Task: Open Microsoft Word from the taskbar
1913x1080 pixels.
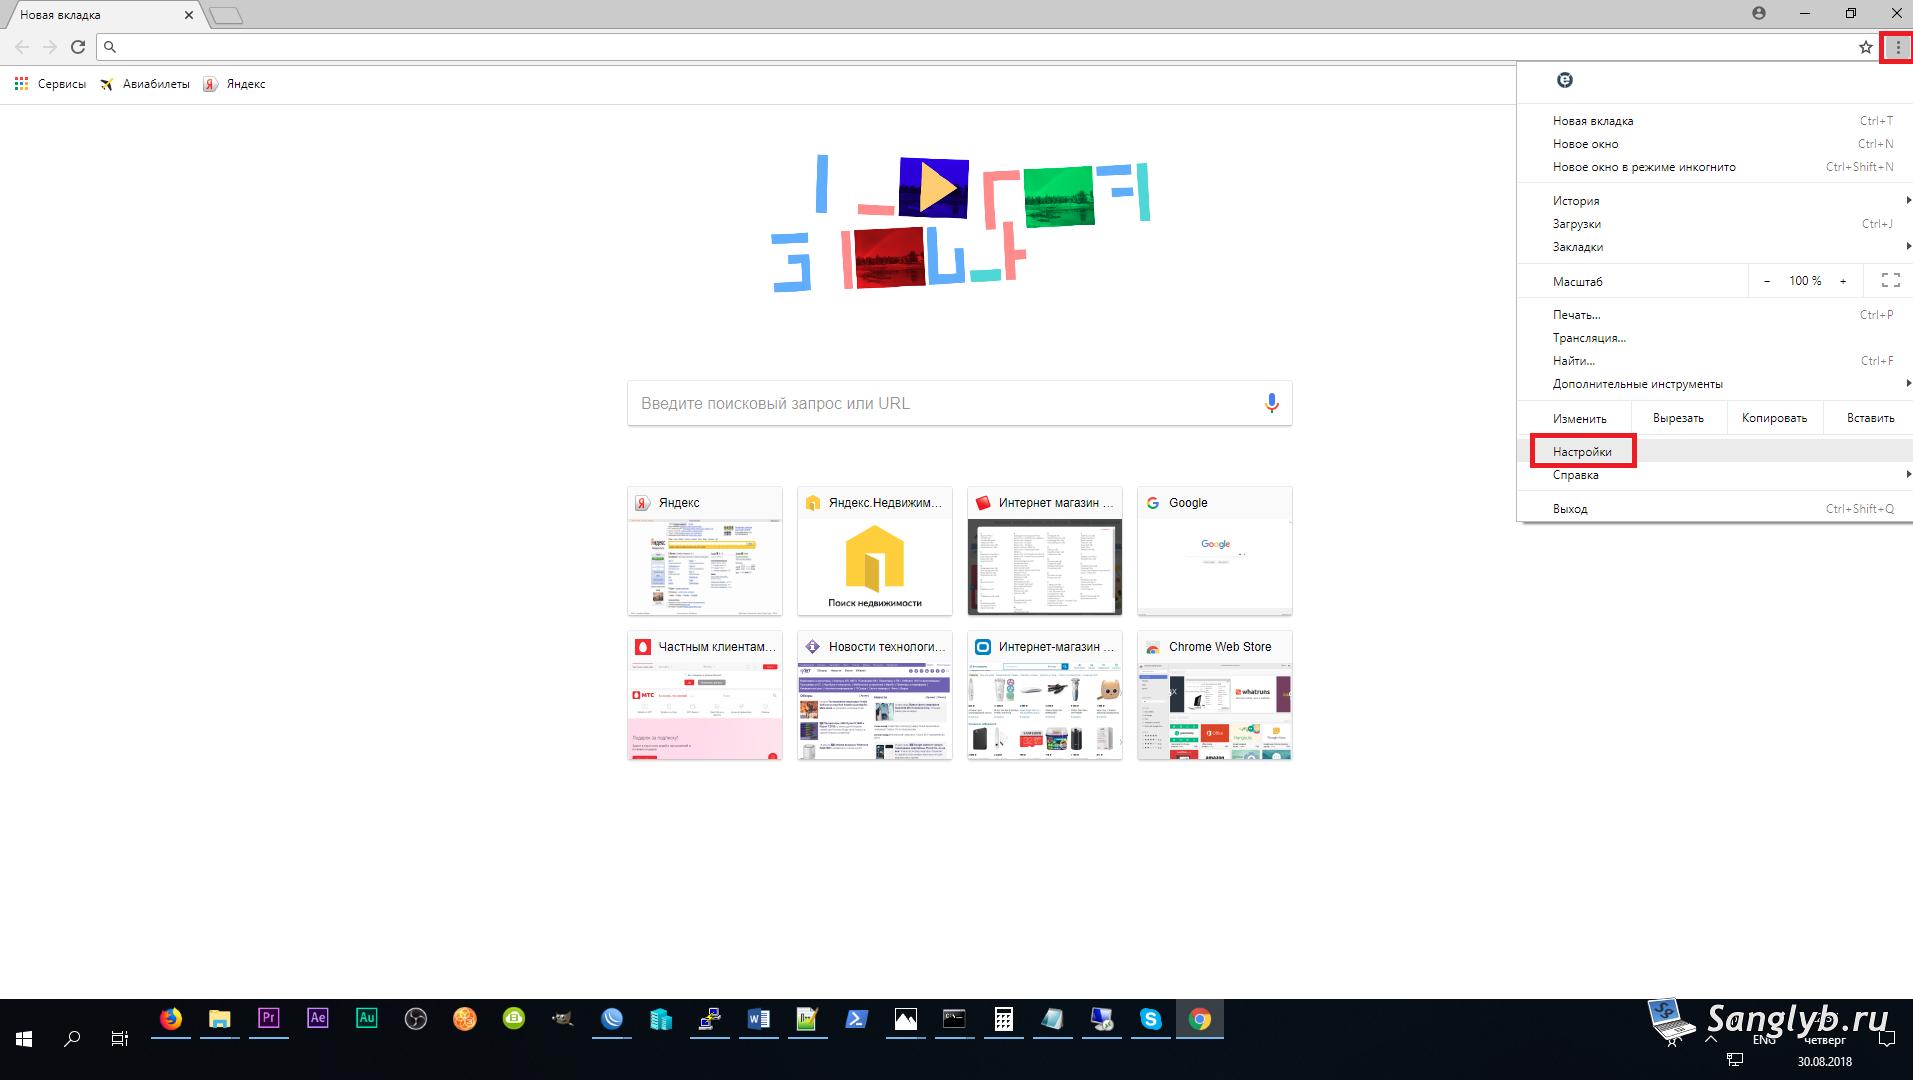Action: (x=758, y=1019)
